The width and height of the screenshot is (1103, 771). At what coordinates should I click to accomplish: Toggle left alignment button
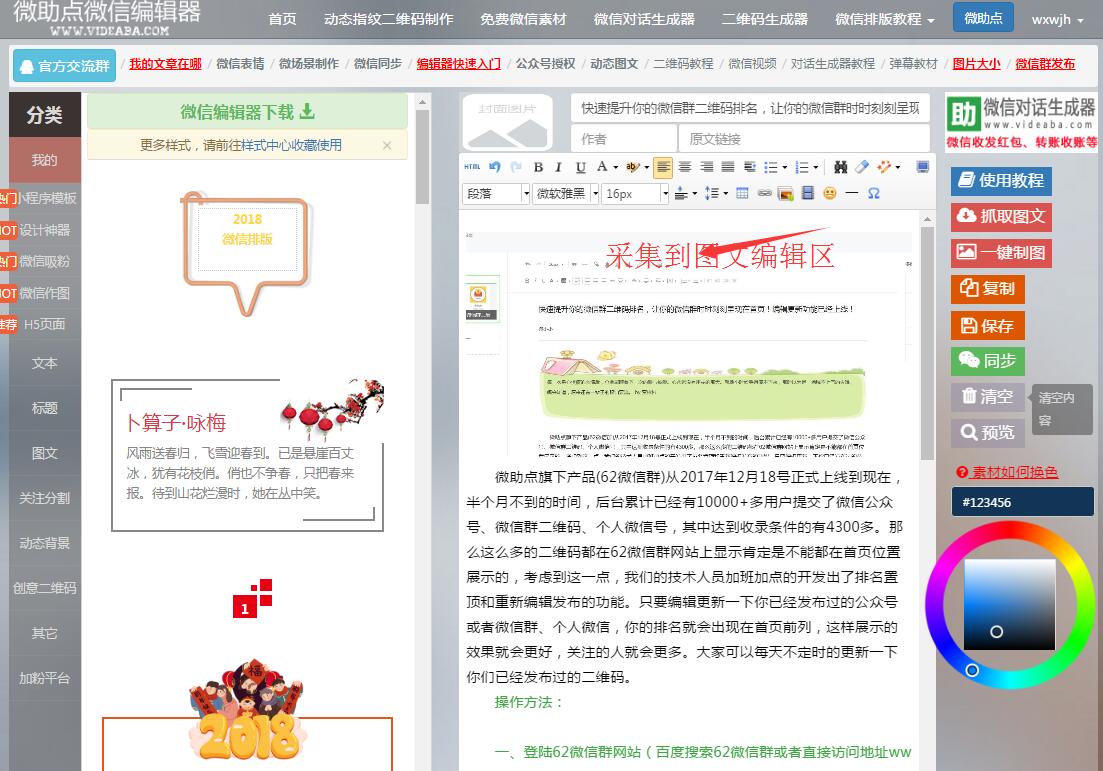663,167
